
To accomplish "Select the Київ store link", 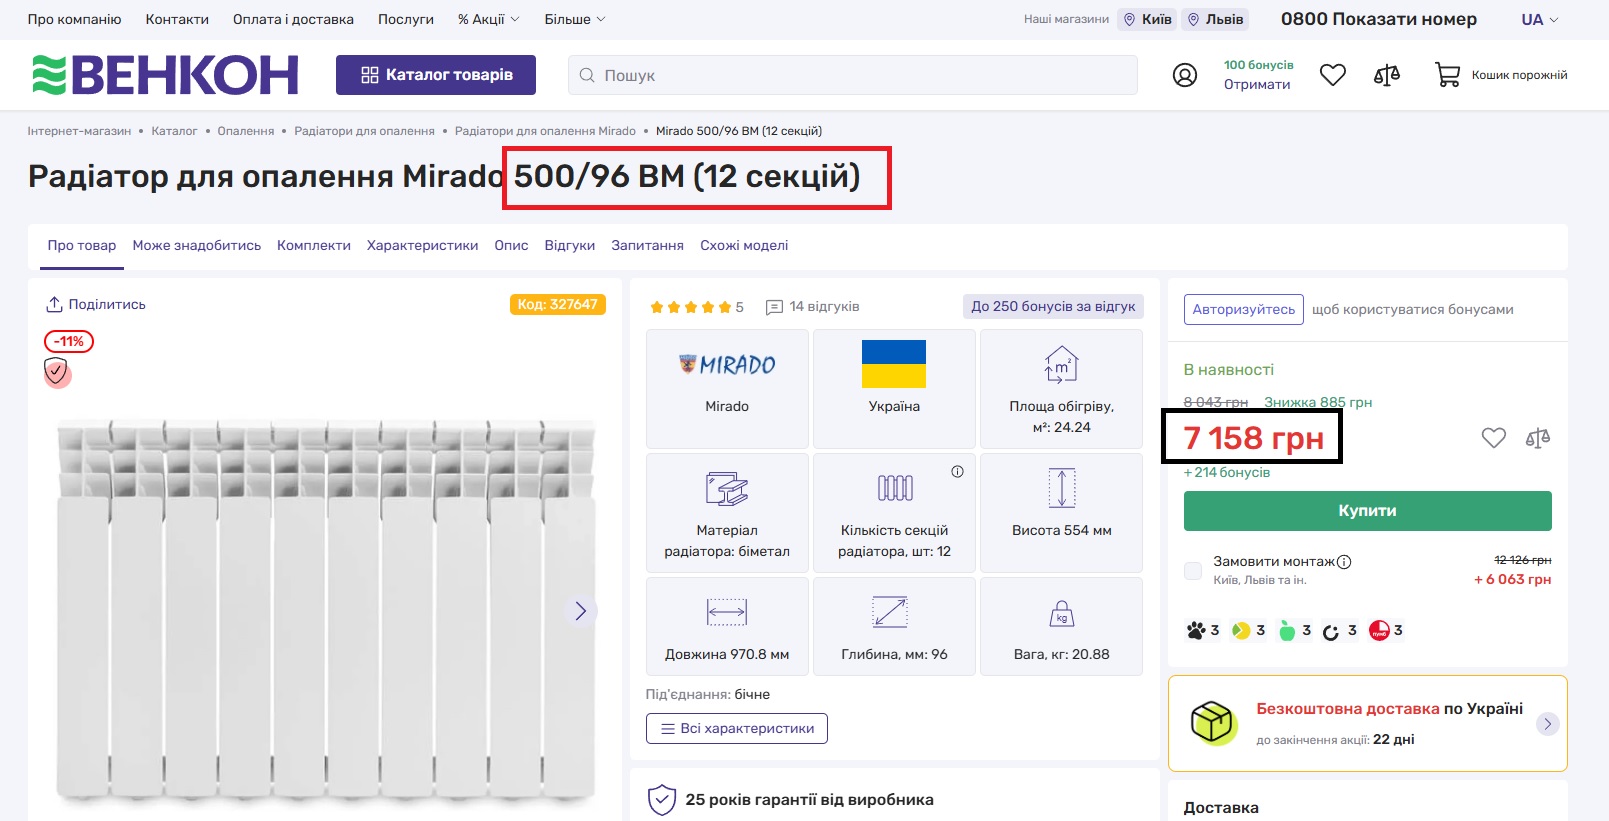I will pyautogui.click(x=1147, y=19).
